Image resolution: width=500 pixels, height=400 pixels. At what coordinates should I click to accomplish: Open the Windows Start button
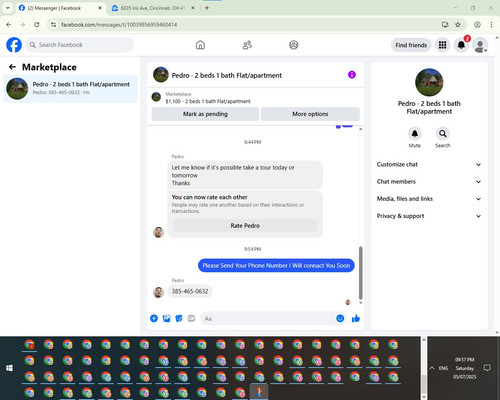point(9,368)
